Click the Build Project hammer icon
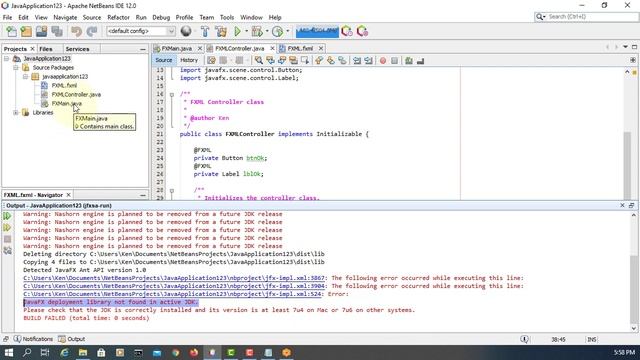Image resolution: width=640 pixels, height=360 pixels. (205, 31)
